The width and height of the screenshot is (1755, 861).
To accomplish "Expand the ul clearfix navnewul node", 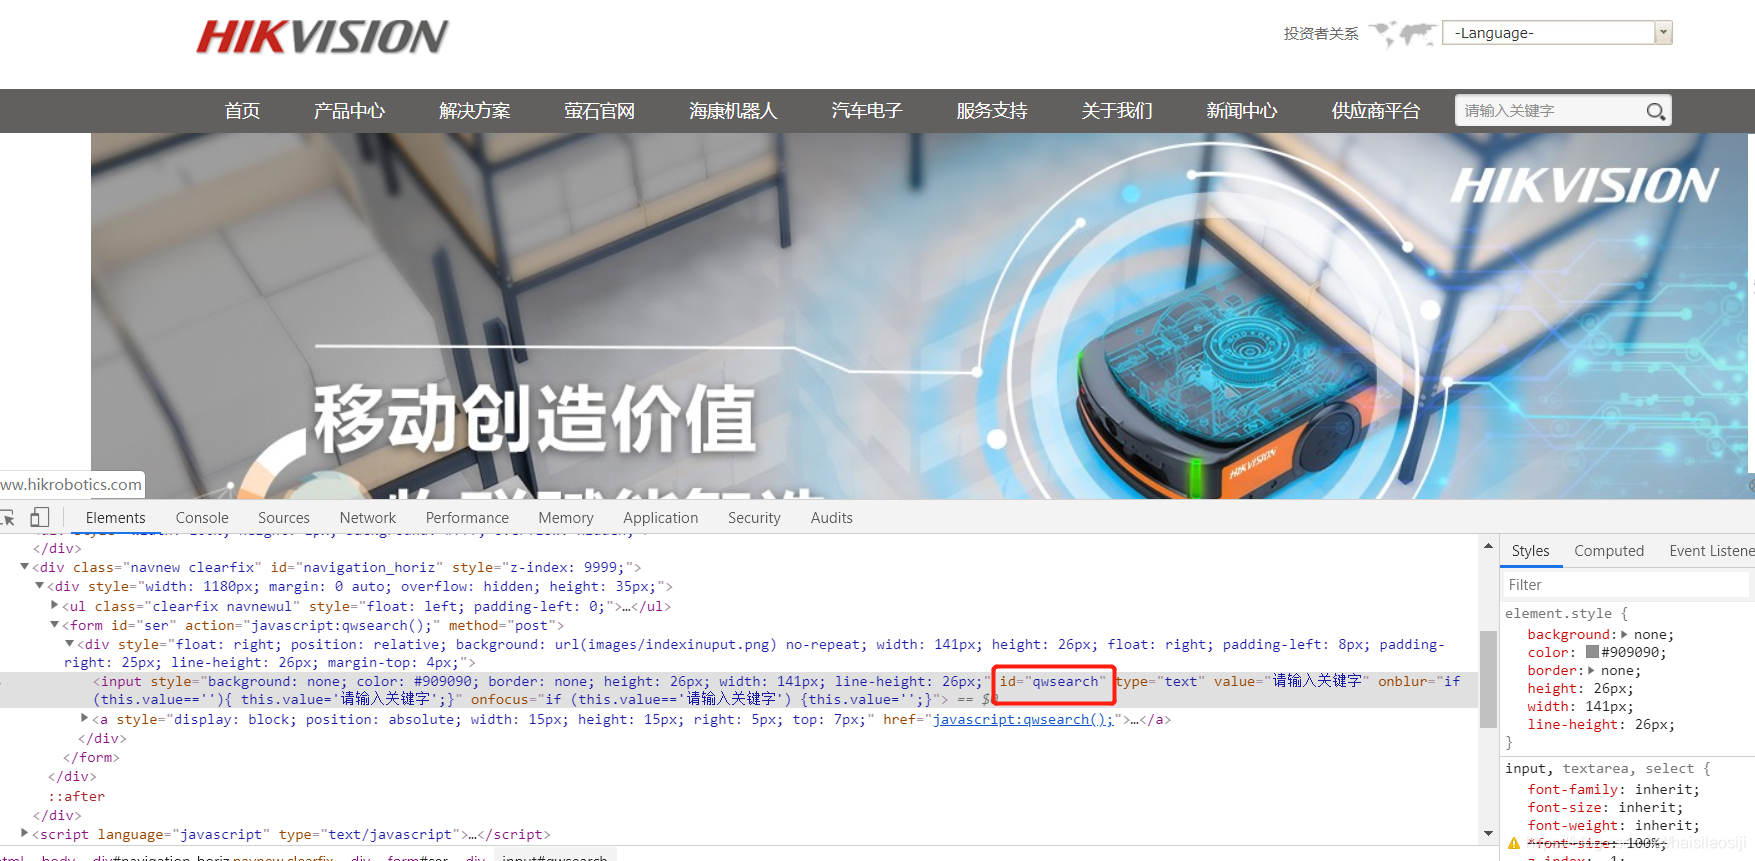I will tap(55, 606).
